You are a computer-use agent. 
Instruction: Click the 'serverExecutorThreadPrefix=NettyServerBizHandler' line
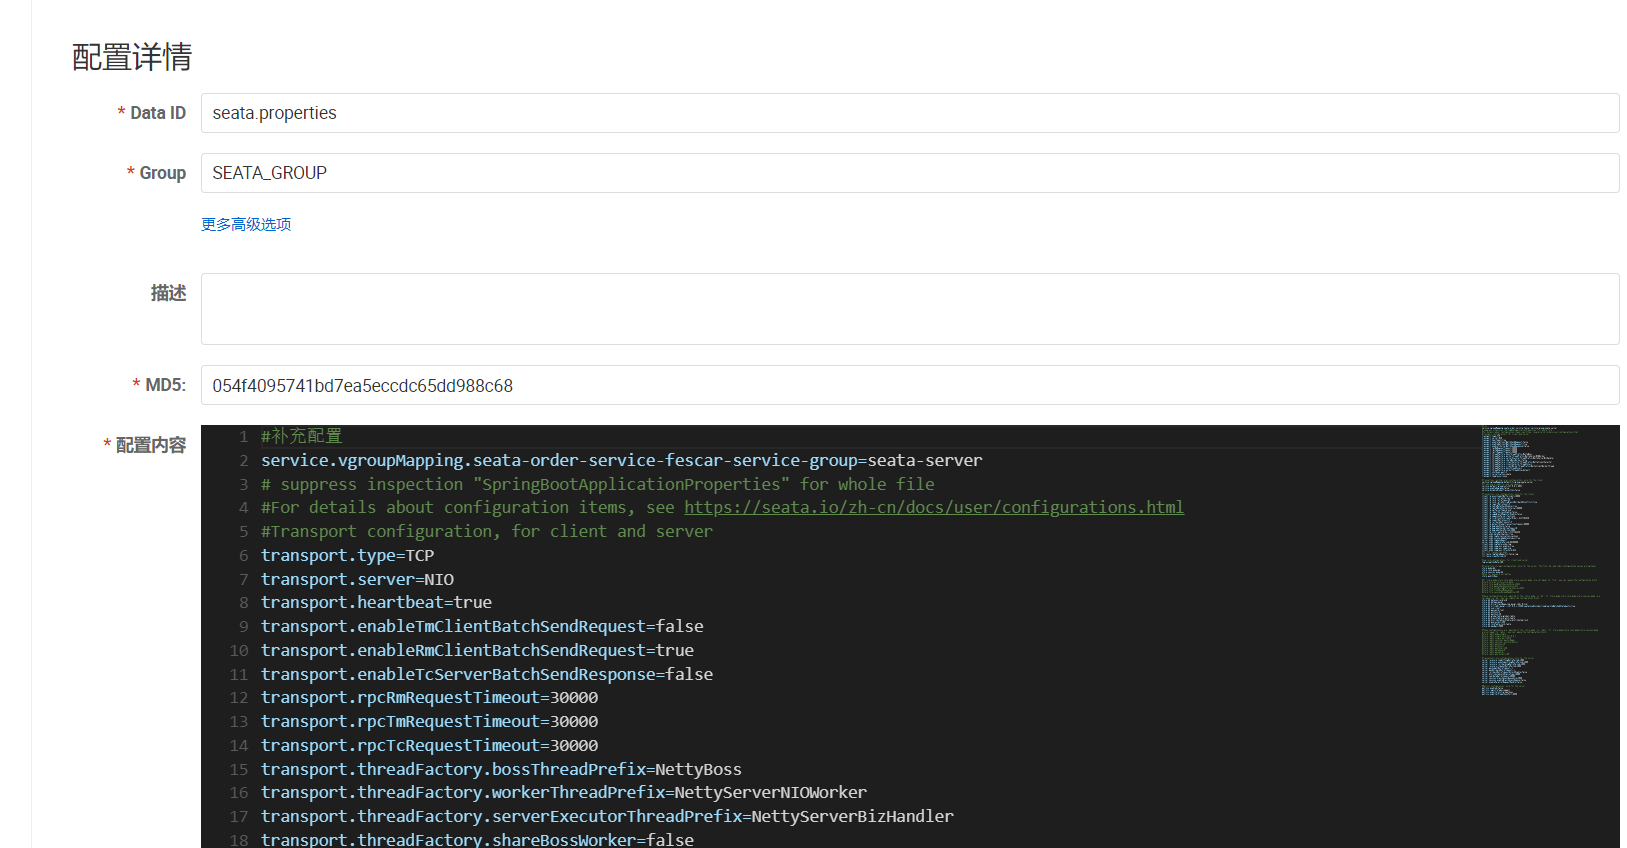coord(607,816)
